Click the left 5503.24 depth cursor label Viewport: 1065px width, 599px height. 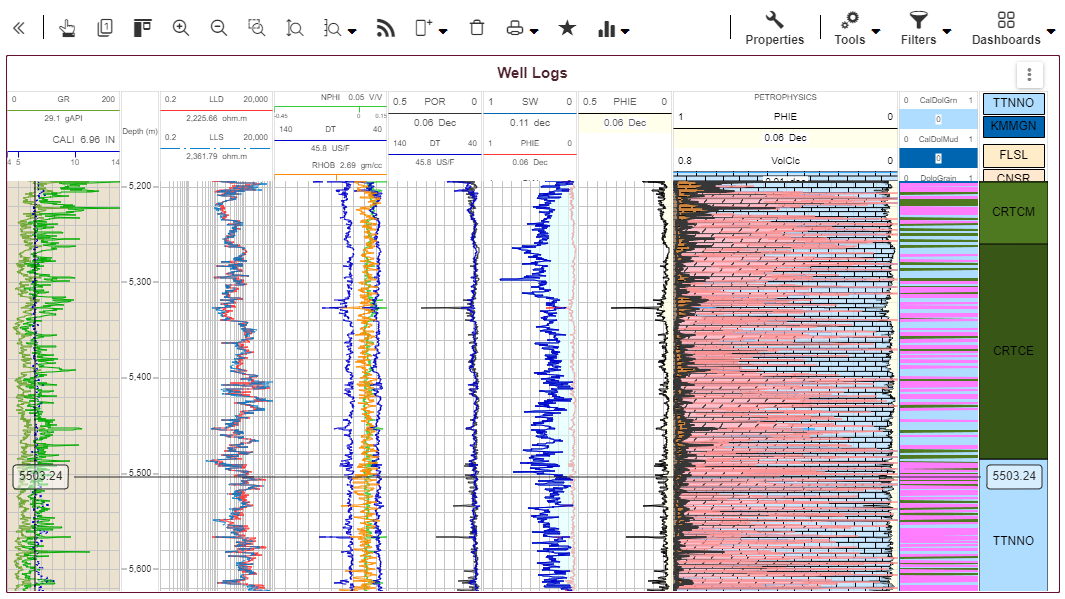pos(41,476)
